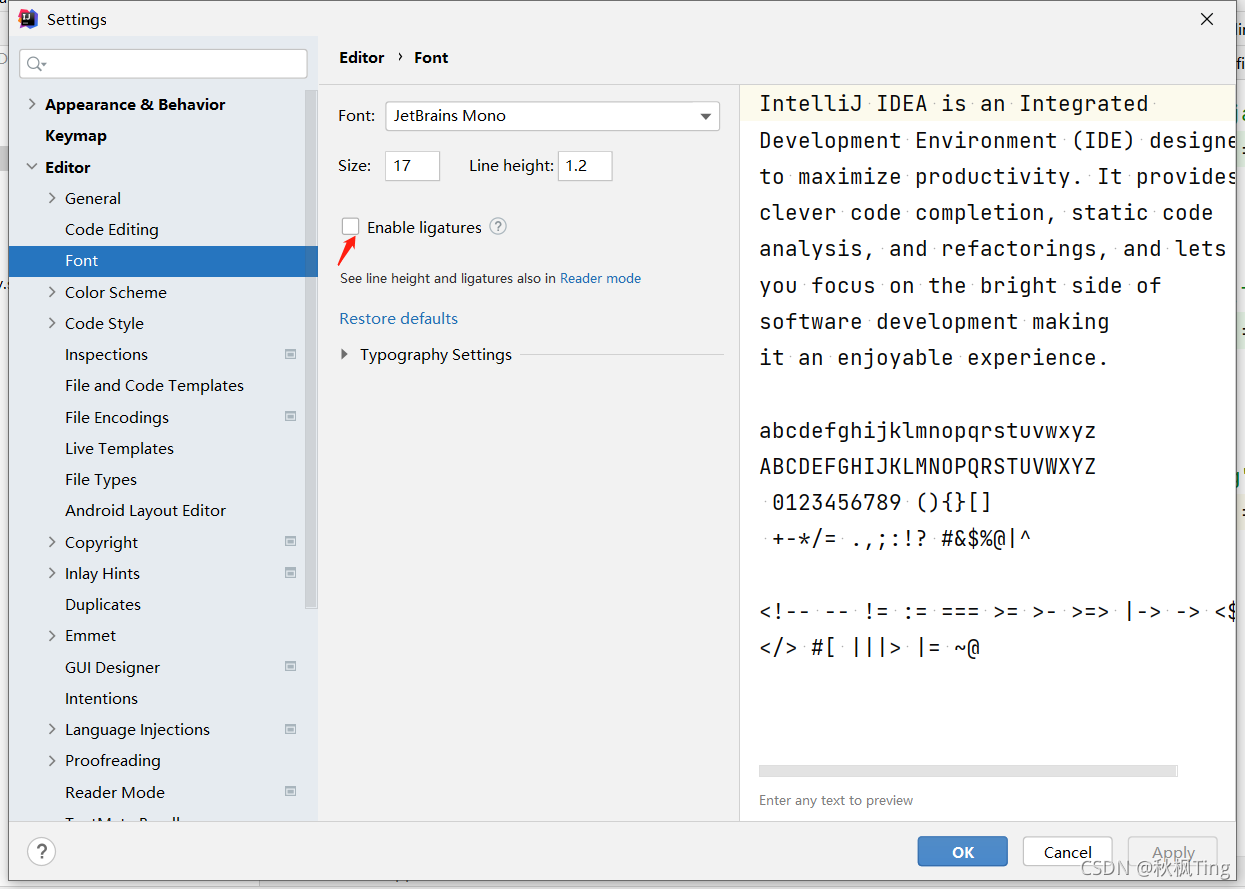Expand the Copyright node arrow
This screenshot has height=889, width=1245.
pyautogui.click(x=52, y=542)
